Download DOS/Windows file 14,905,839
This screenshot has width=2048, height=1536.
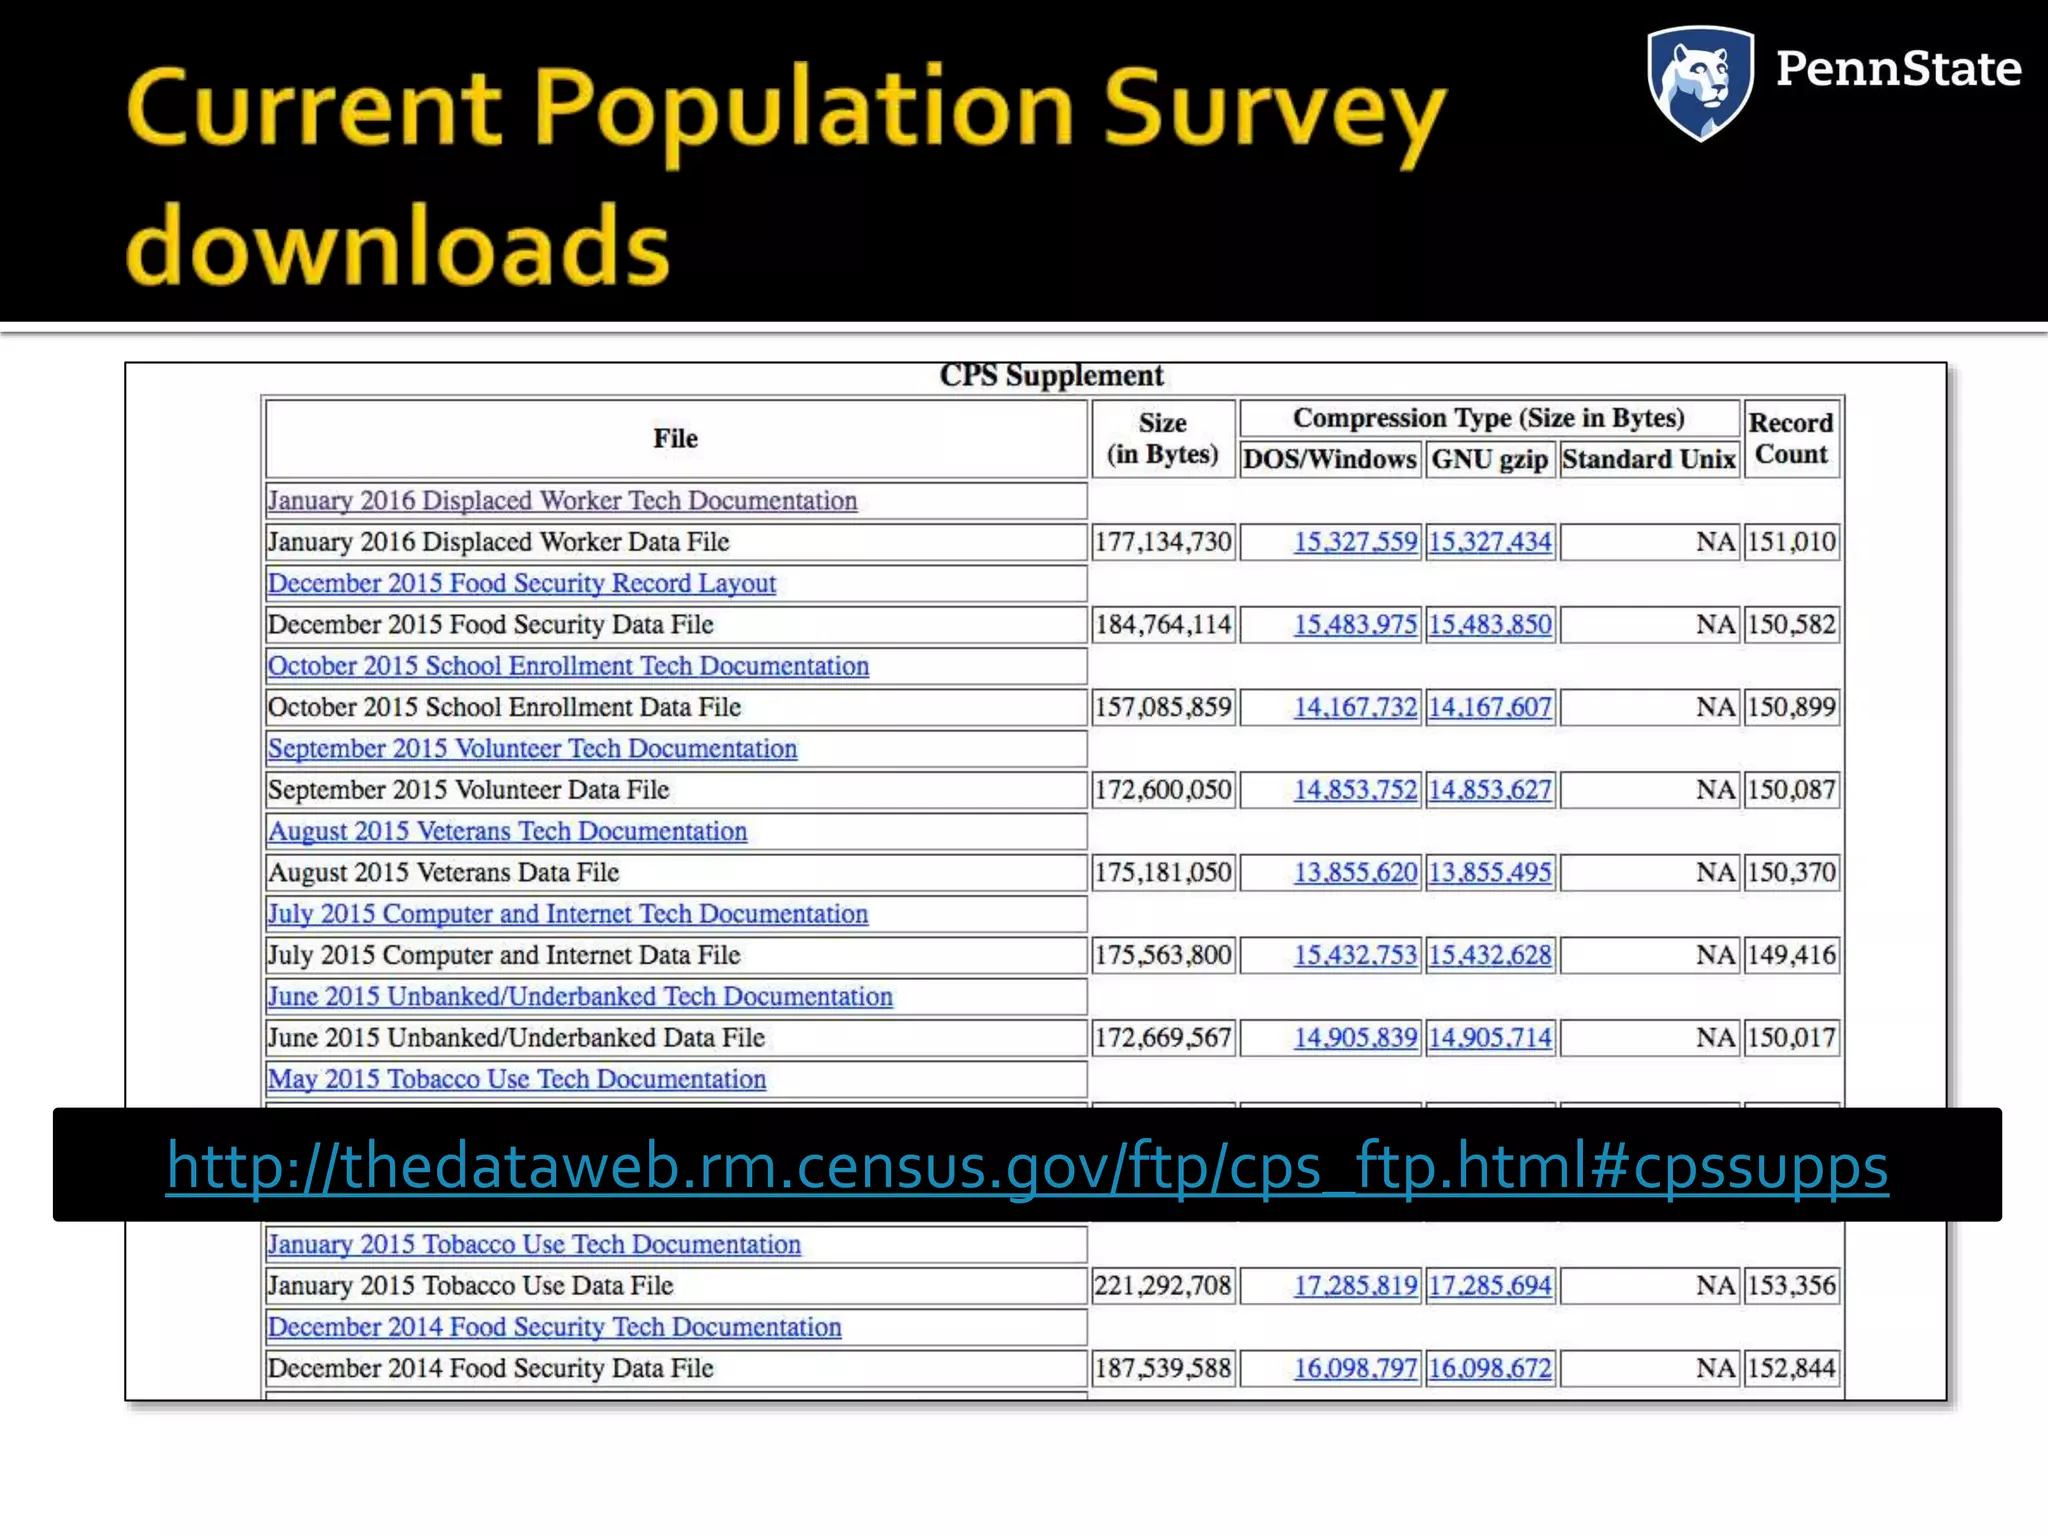click(1355, 1038)
